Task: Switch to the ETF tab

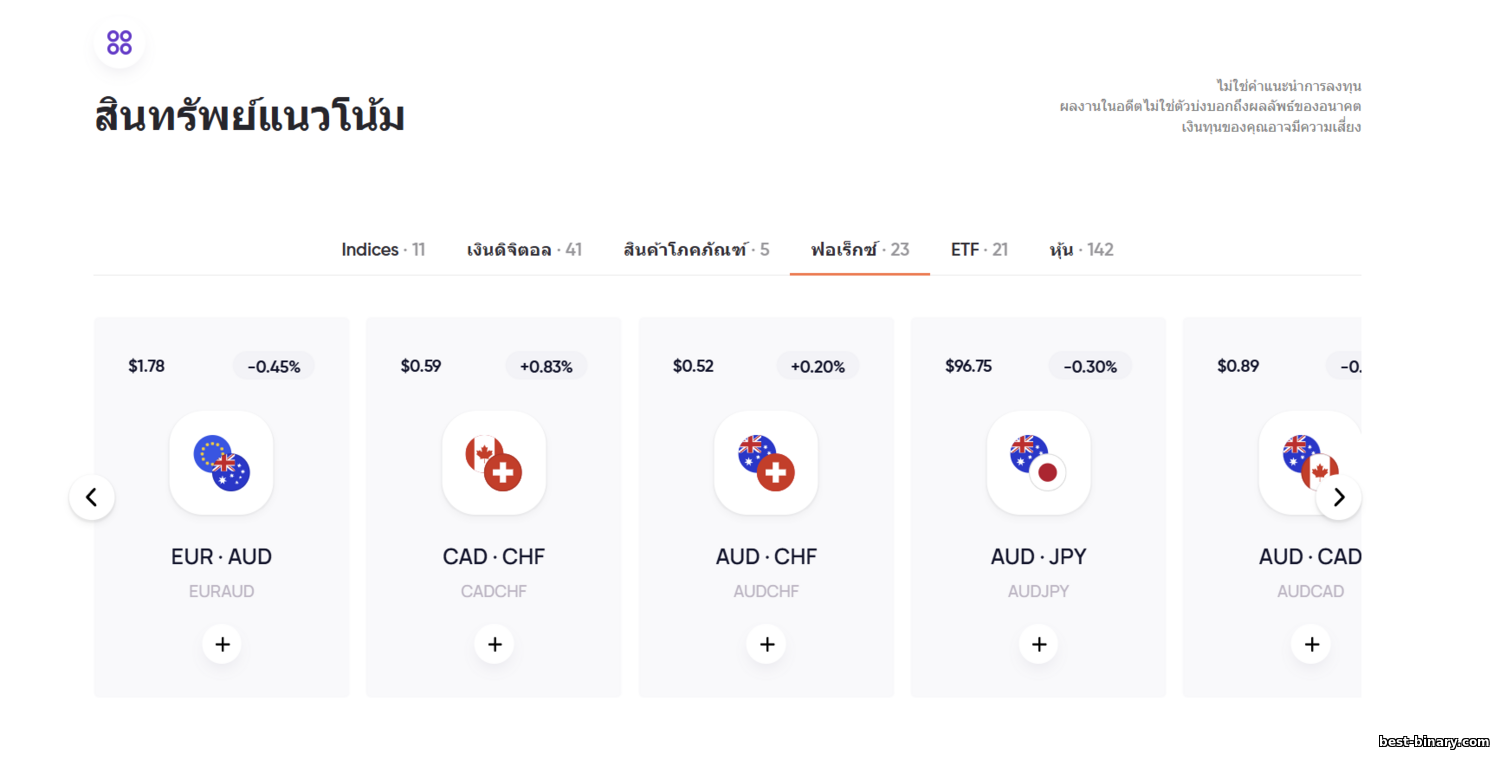Action: click(x=979, y=250)
